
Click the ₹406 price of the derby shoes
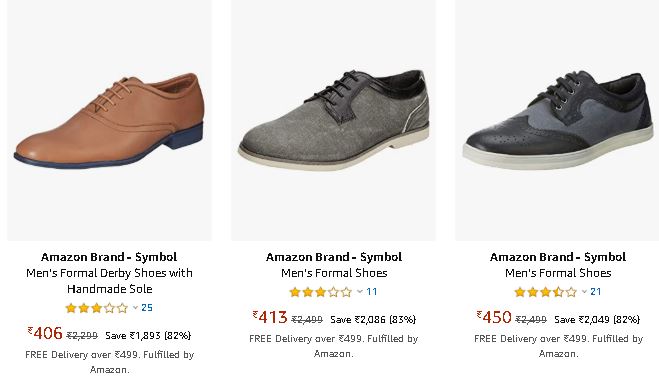coord(45,334)
